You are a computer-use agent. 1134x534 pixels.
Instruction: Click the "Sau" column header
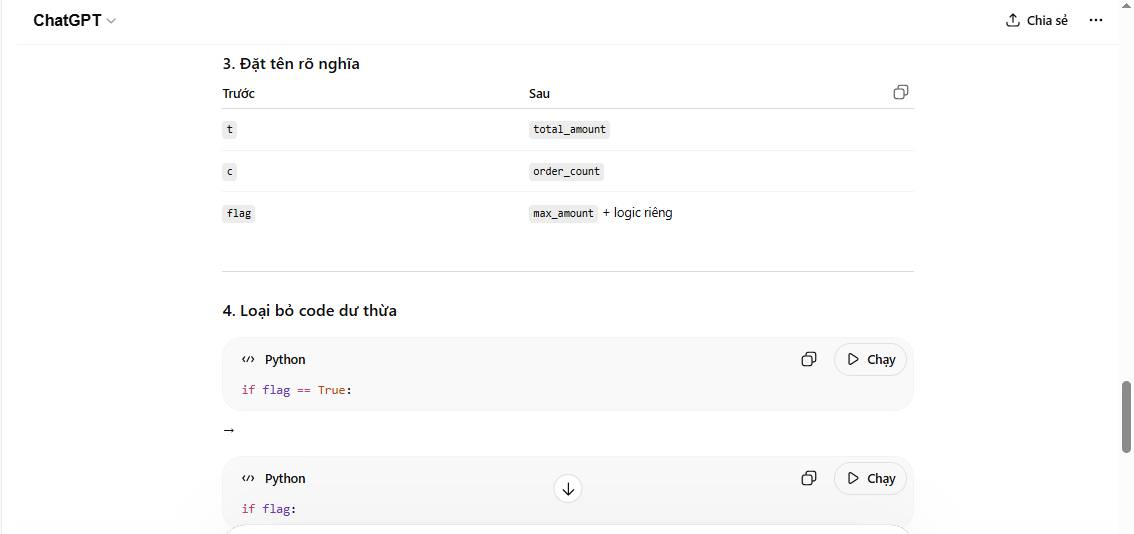[539, 93]
